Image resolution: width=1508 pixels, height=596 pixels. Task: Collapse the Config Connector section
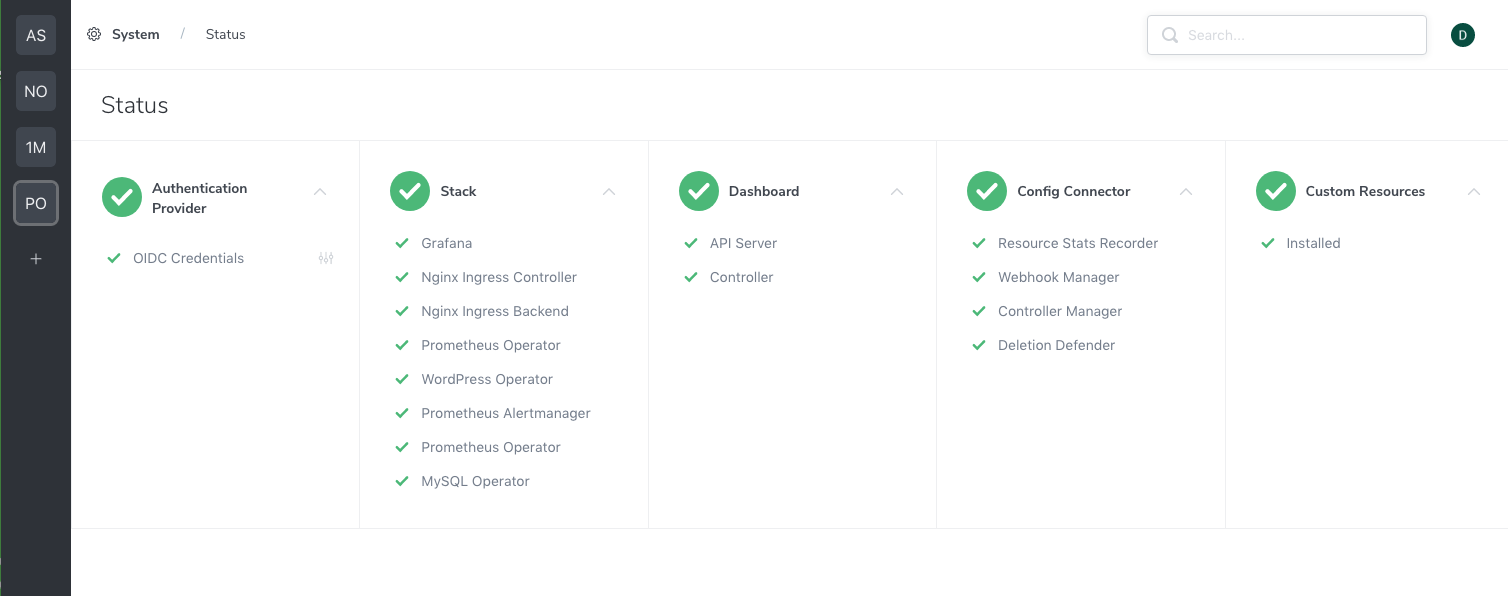pos(1186,192)
